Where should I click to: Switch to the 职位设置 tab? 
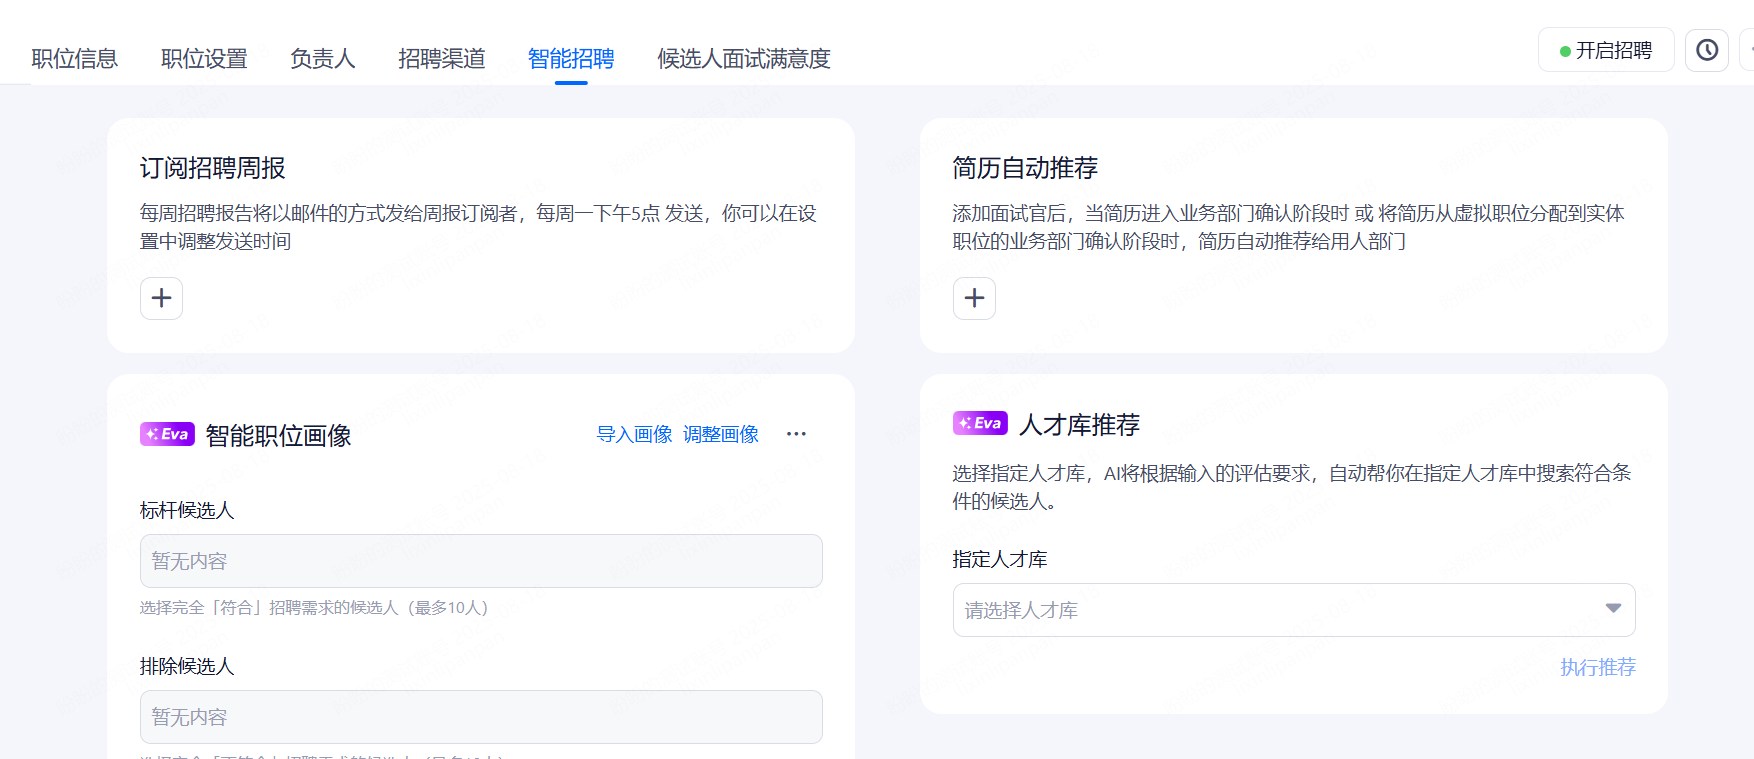point(204,59)
